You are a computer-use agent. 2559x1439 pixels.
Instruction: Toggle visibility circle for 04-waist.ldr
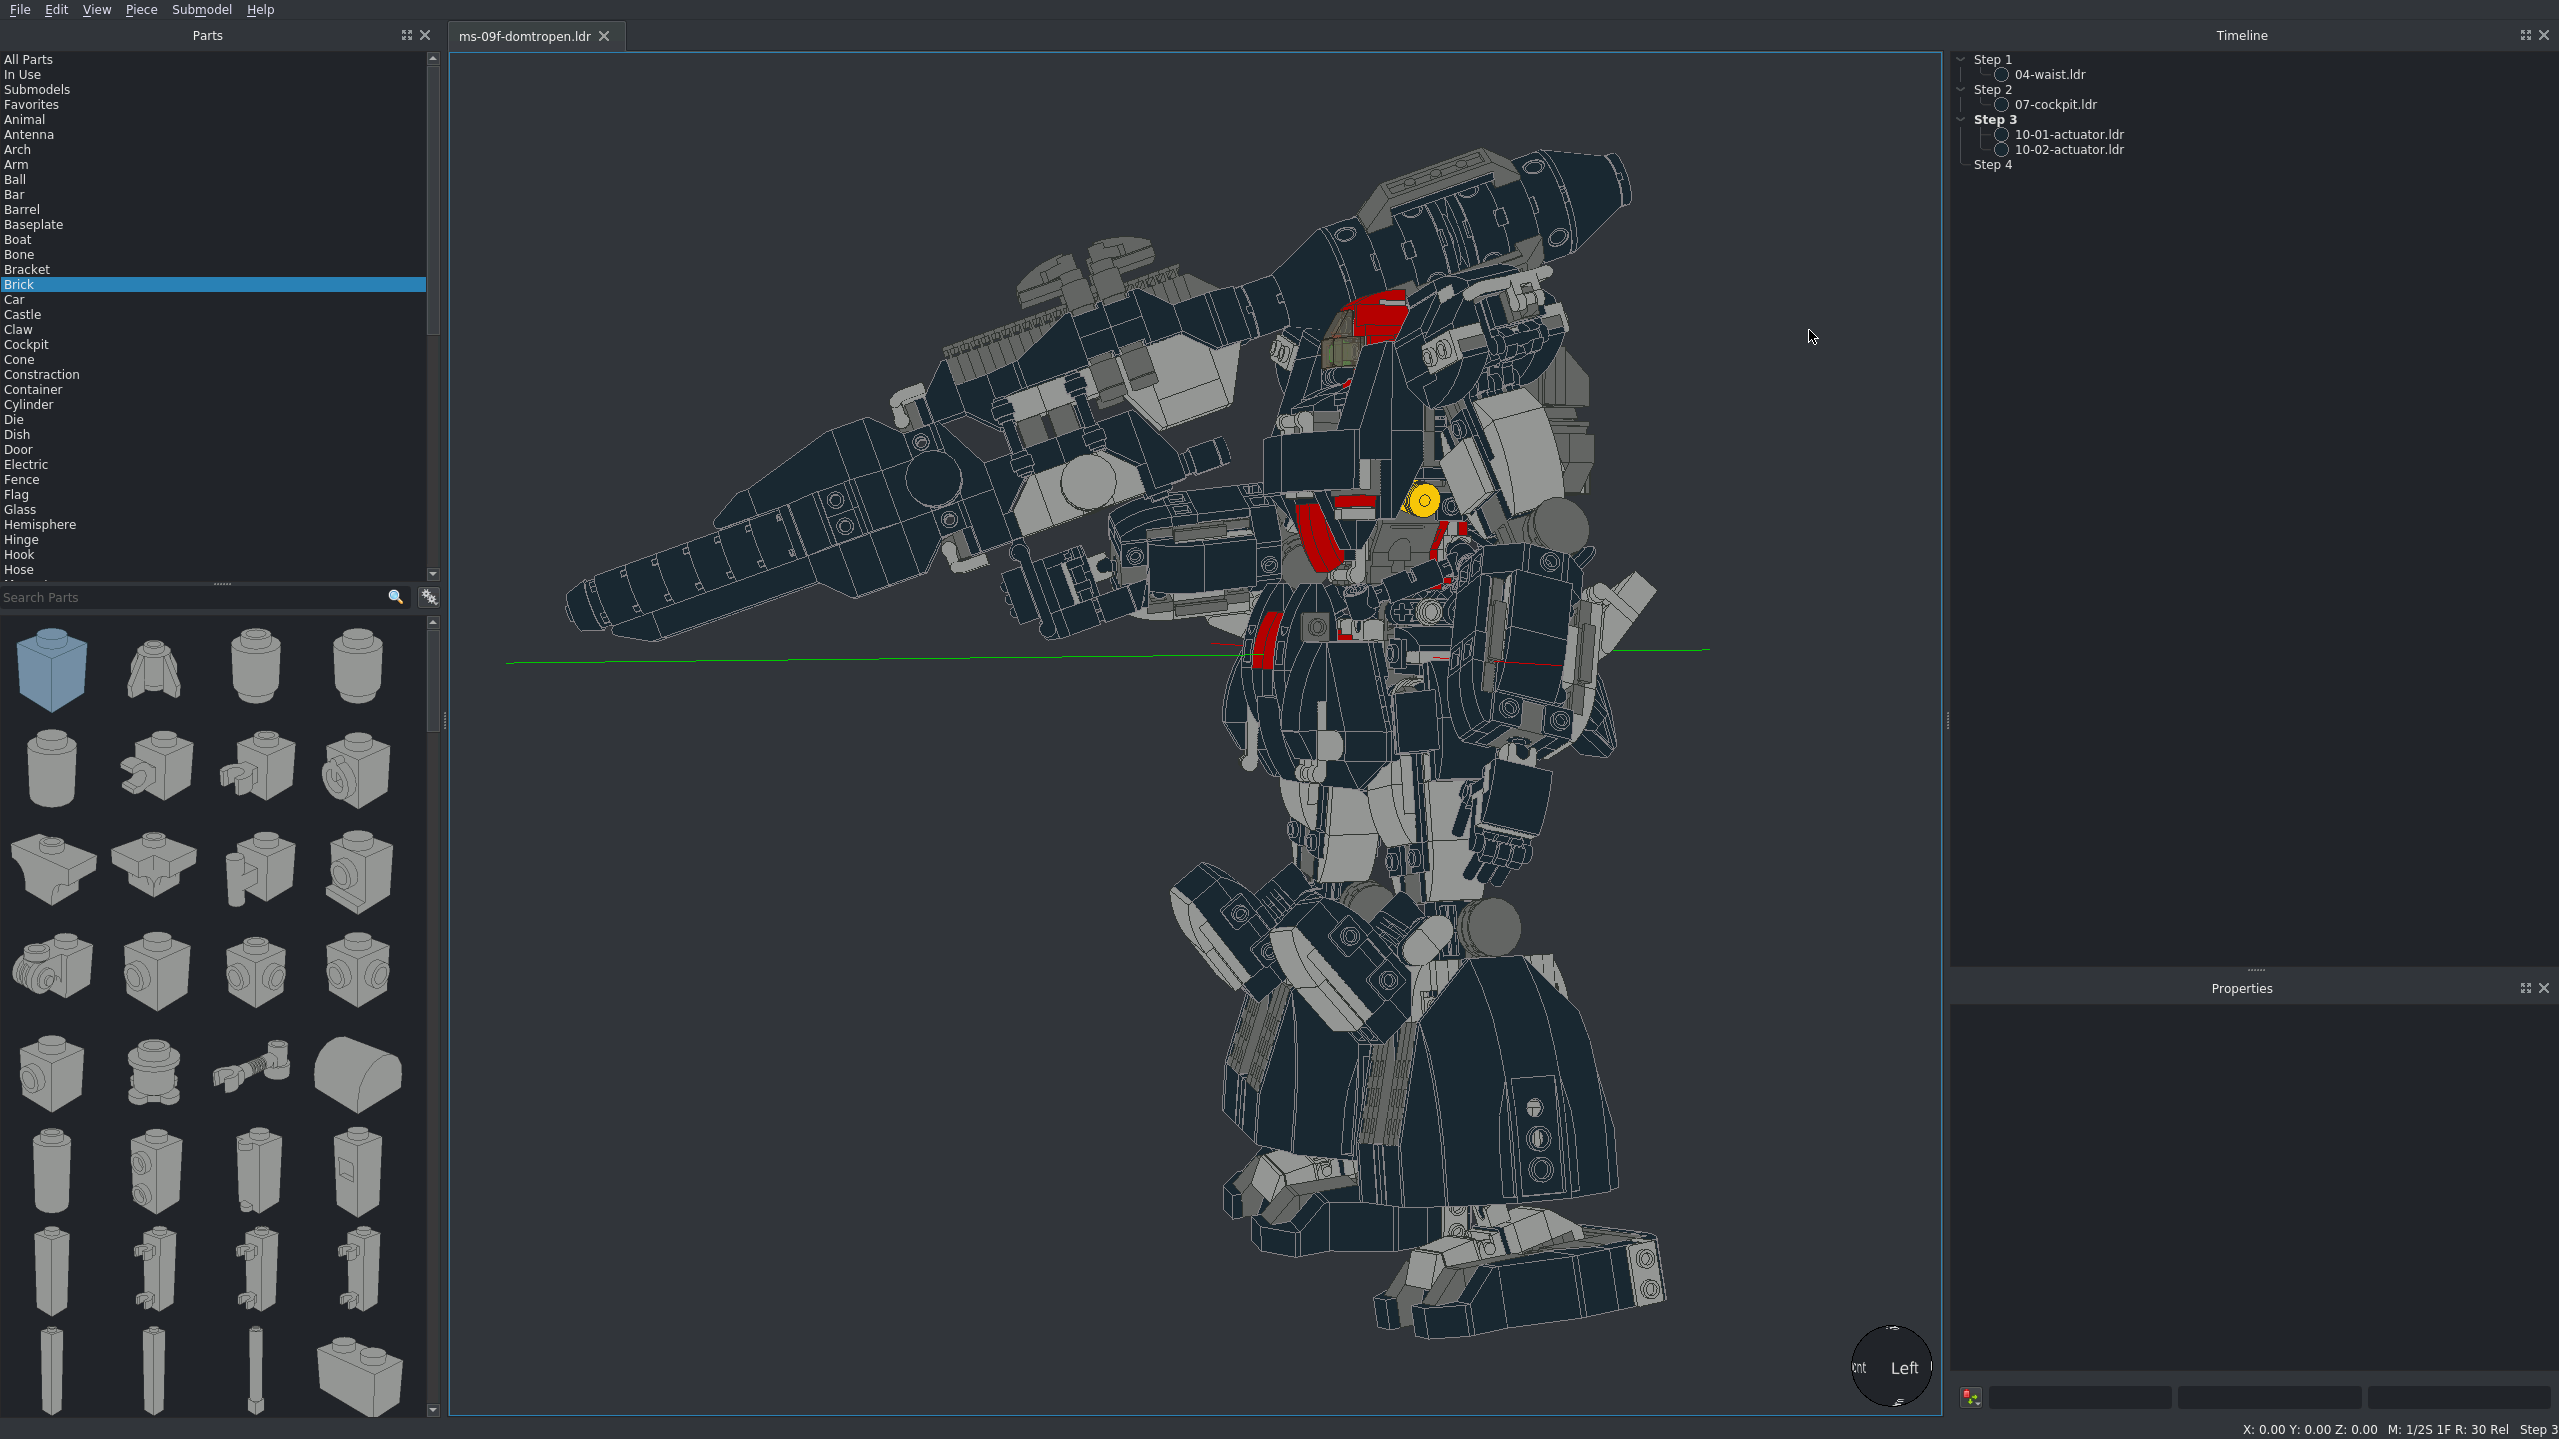pos(2001,74)
